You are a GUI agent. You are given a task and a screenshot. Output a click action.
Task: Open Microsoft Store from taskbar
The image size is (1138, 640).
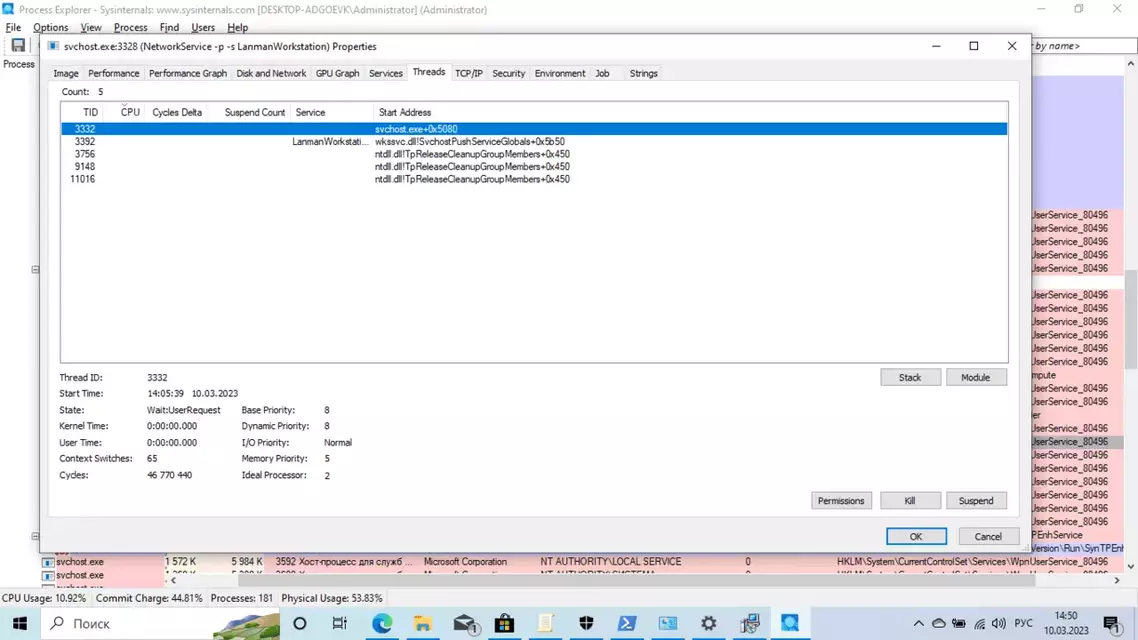pos(504,623)
